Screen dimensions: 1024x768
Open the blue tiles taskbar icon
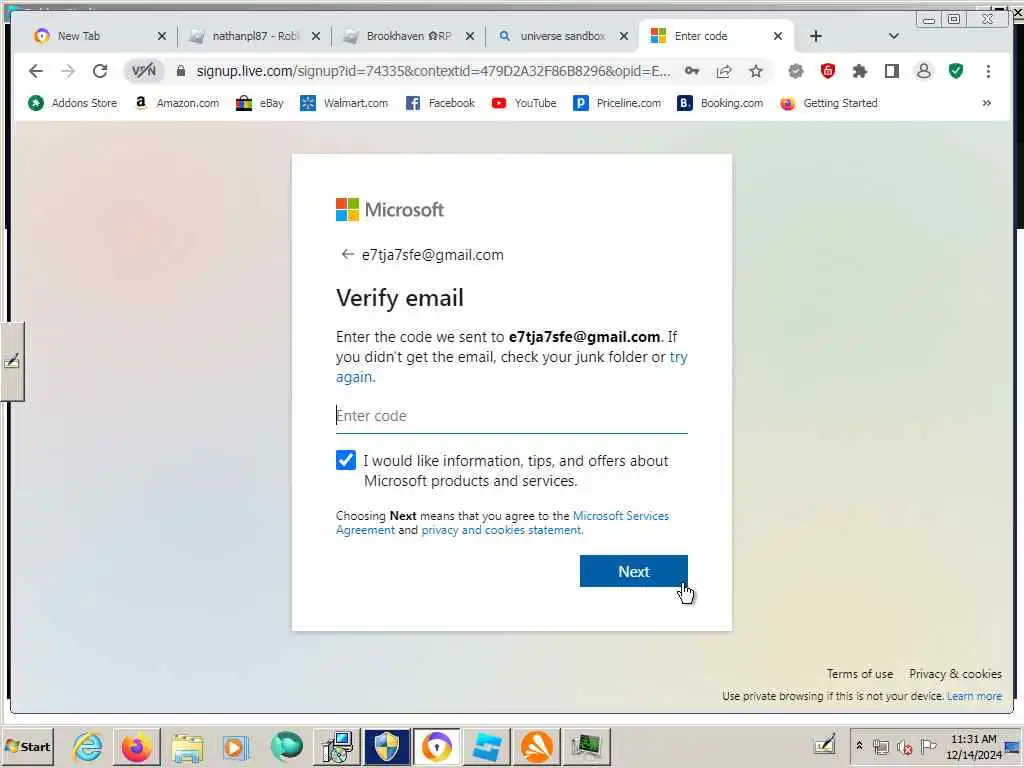click(x=487, y=746)
